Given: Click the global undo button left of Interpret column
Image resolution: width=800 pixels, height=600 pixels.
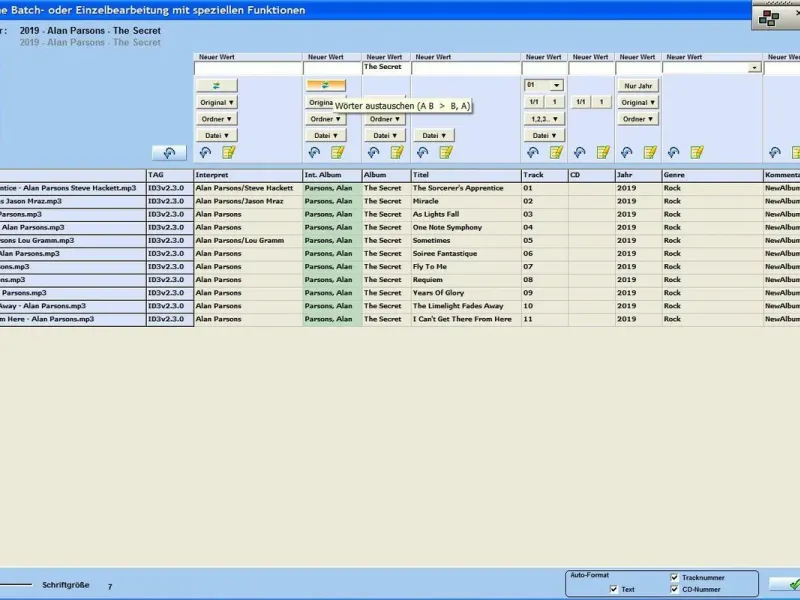Looking at the screenshot, I should point(169,153).
